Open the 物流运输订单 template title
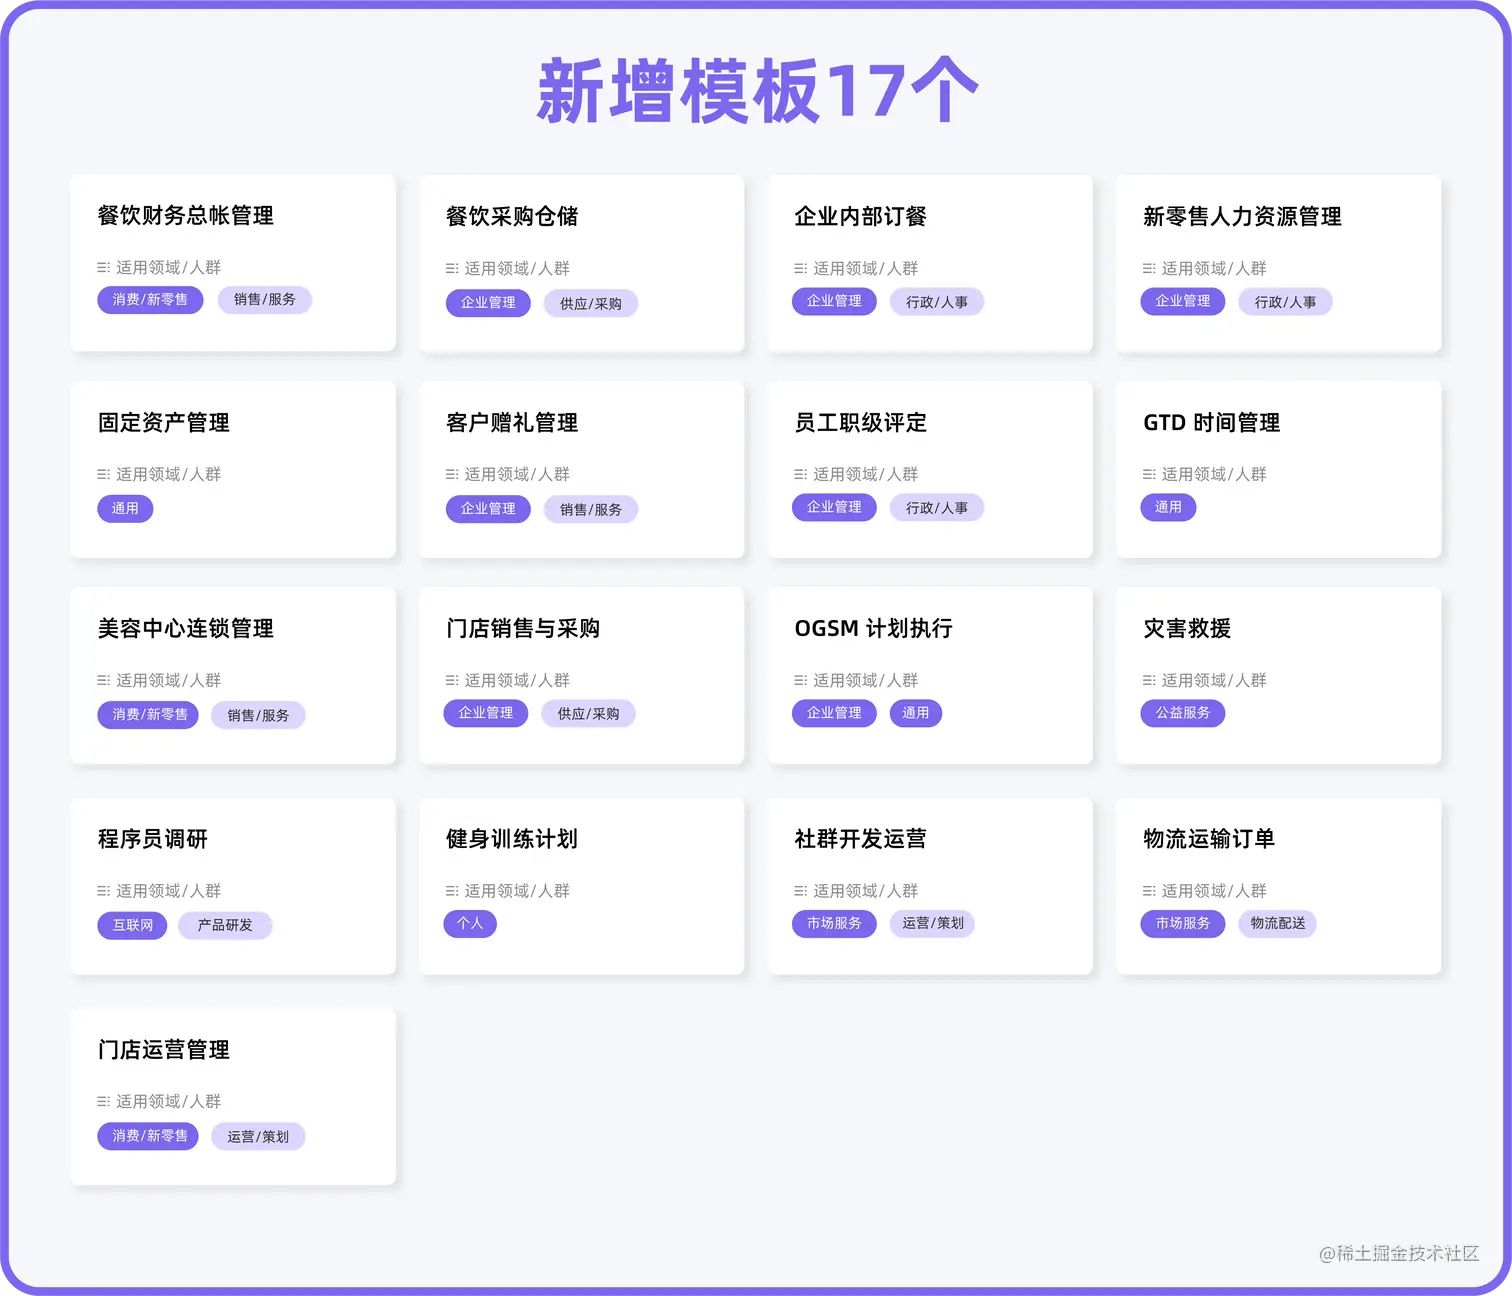 1209,839
